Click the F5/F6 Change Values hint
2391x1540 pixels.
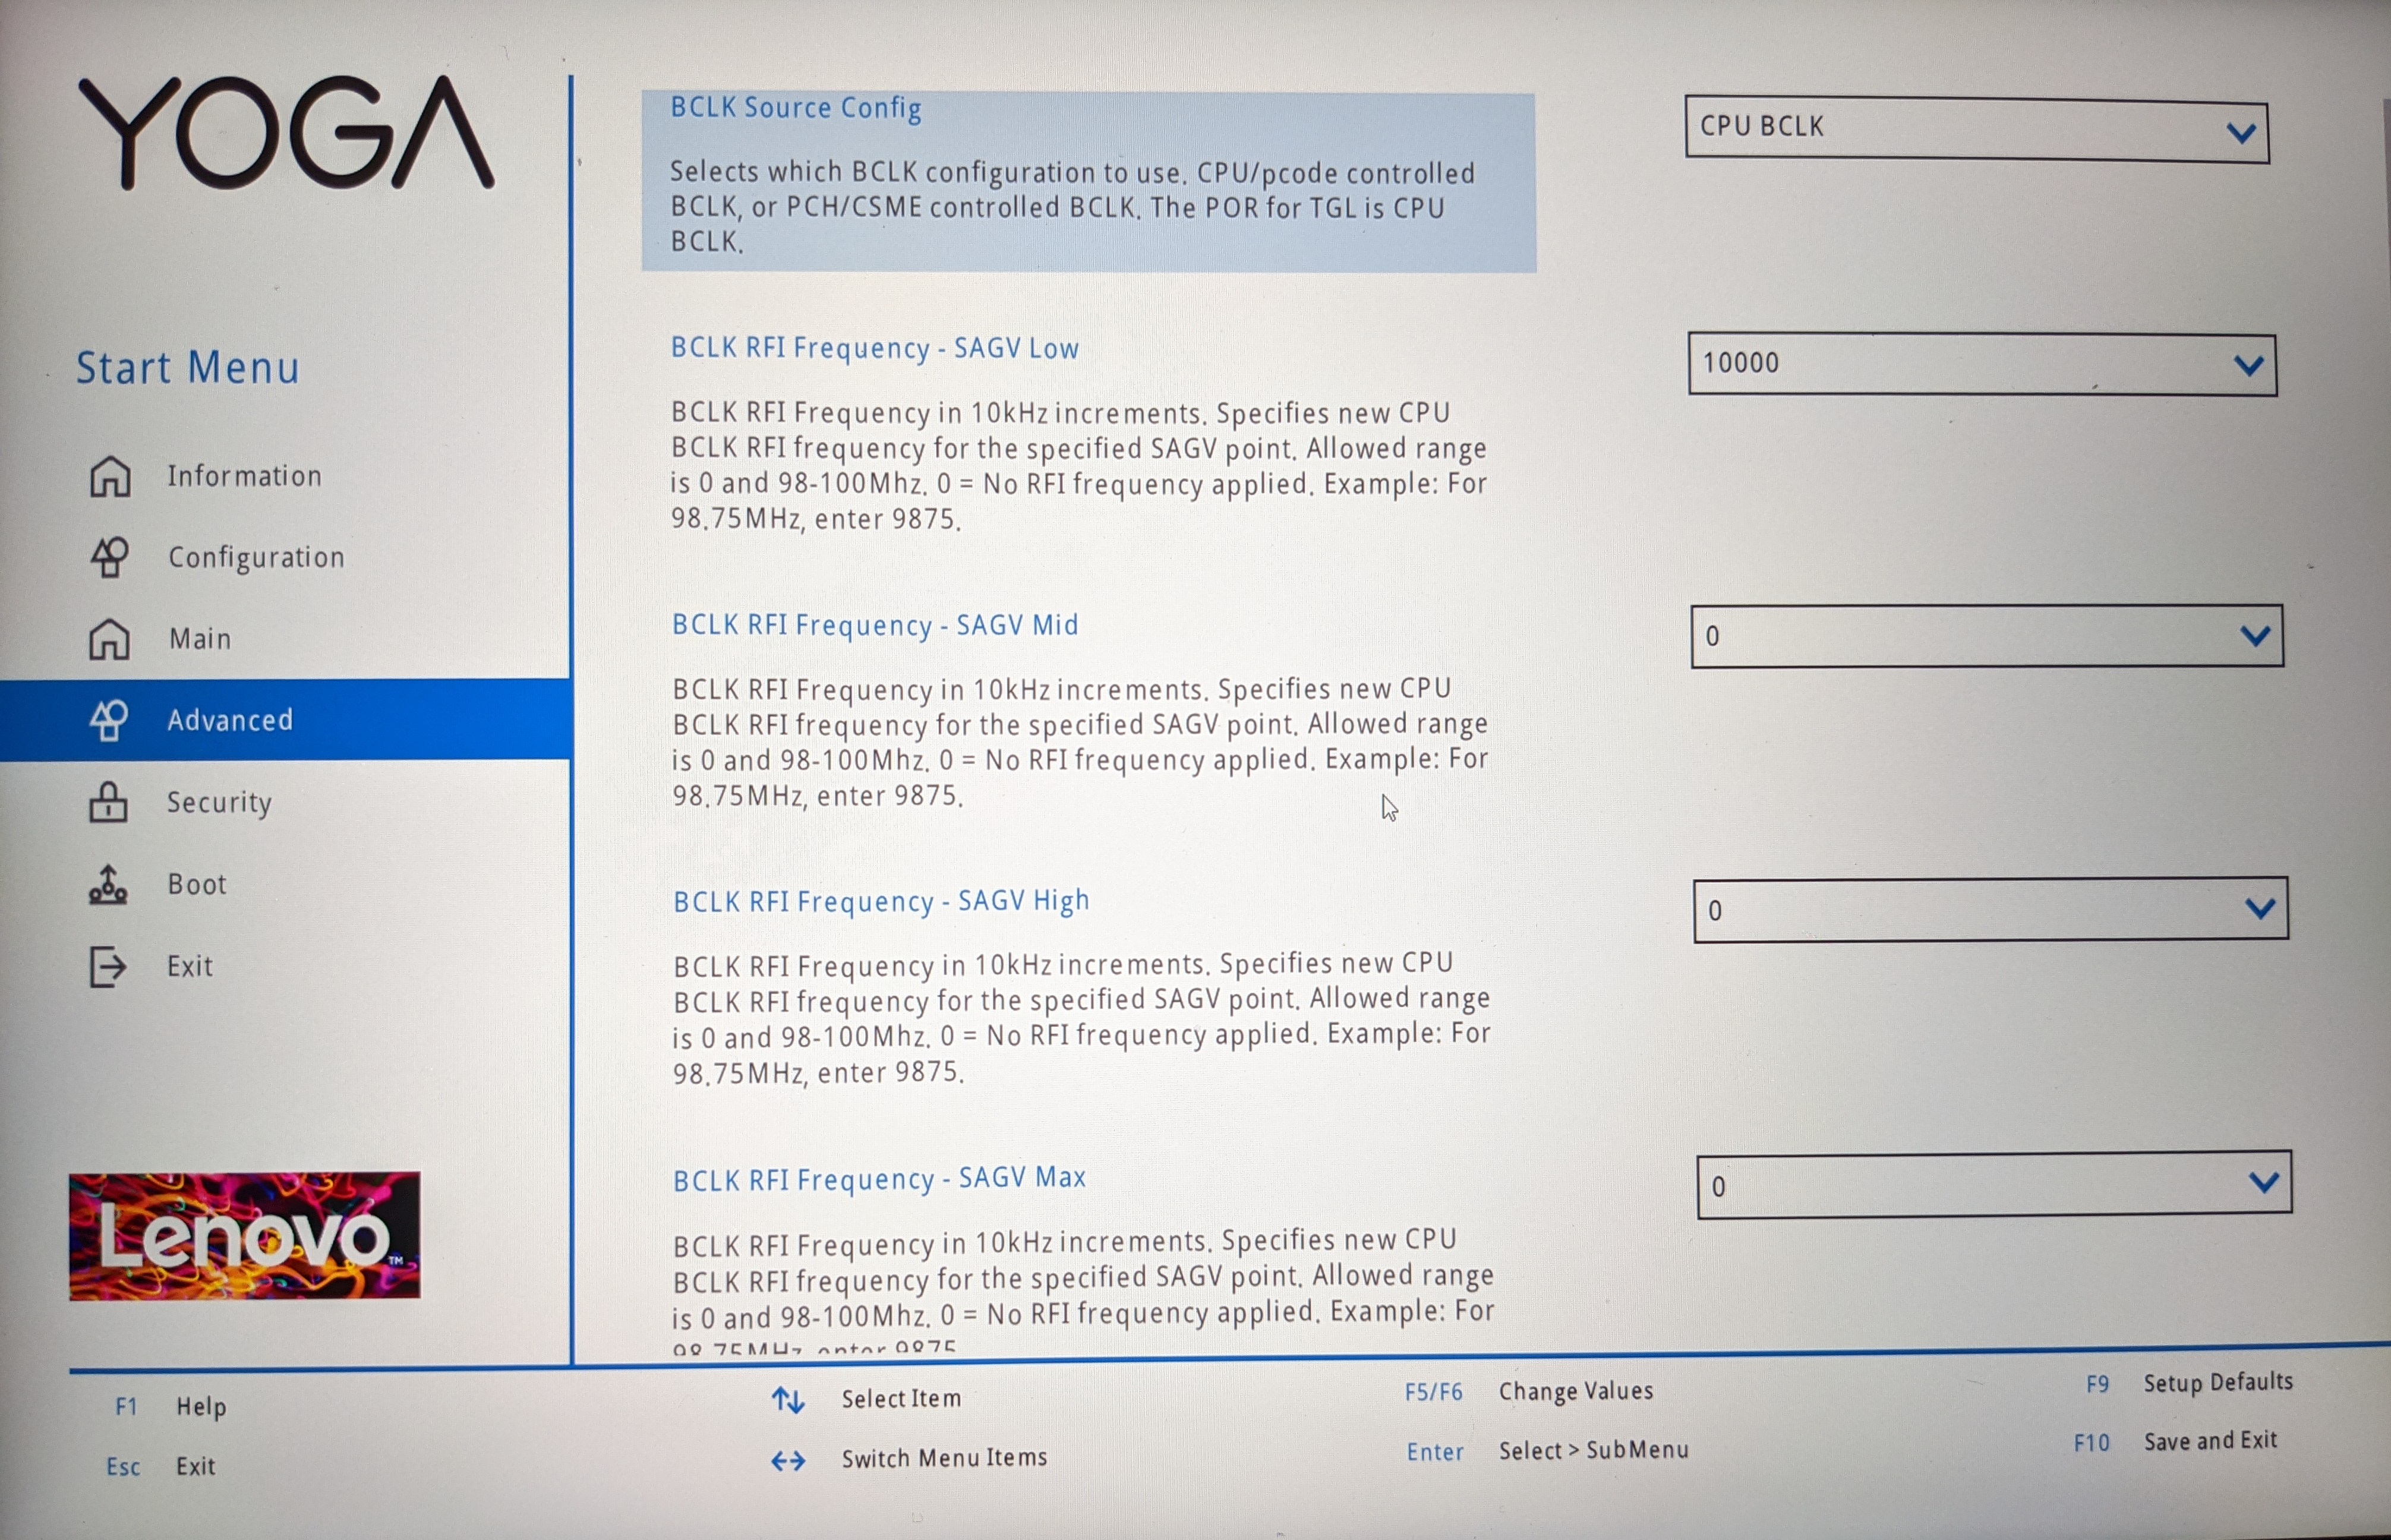pyautogui.click(x=1529, y=1391)
